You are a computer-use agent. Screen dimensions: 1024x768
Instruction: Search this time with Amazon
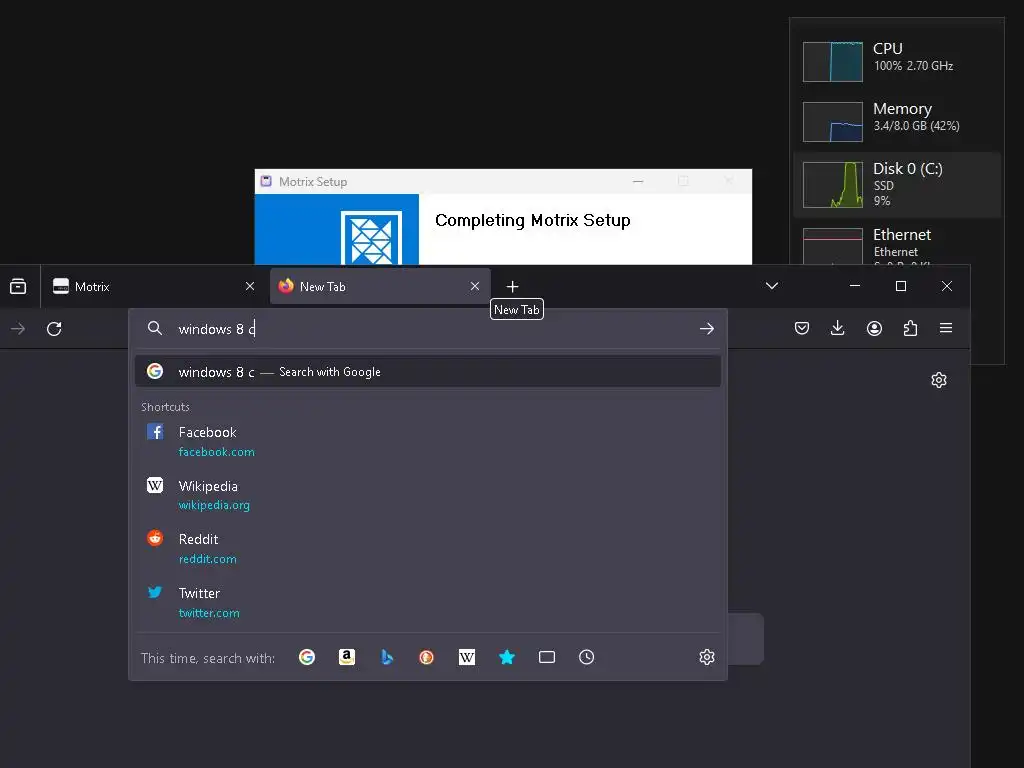pyautogui.click(x=347, y=657)
